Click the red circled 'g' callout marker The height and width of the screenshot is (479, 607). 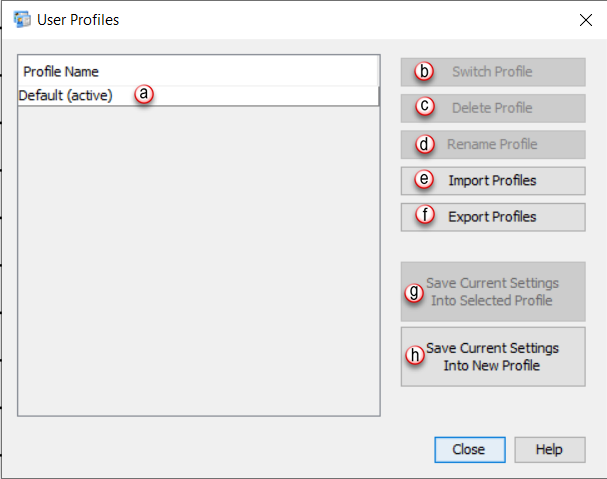point(415,293)
